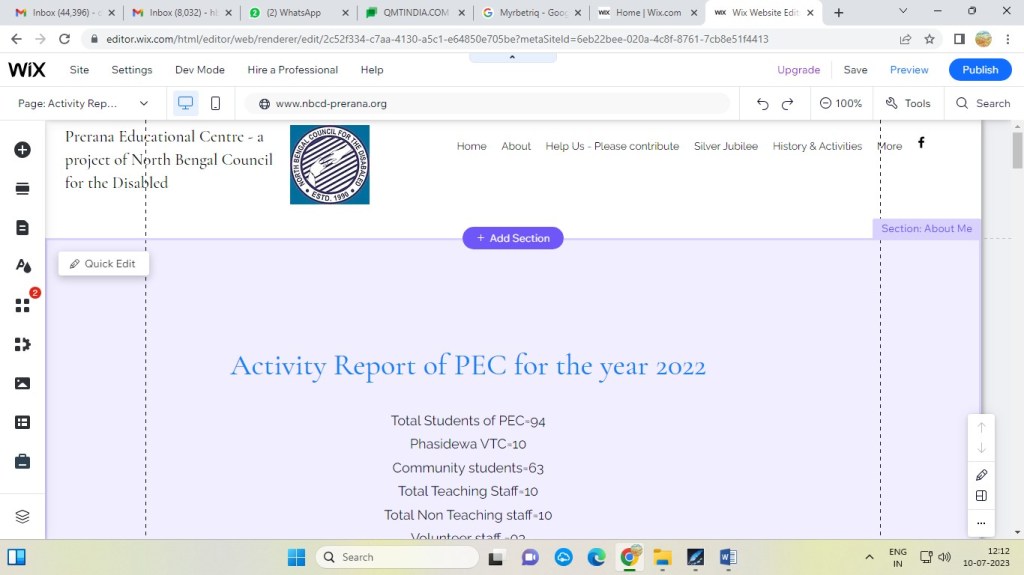Collapse the top bar using chevron
Screen dimensions: 1024x575
coord(512,57)
